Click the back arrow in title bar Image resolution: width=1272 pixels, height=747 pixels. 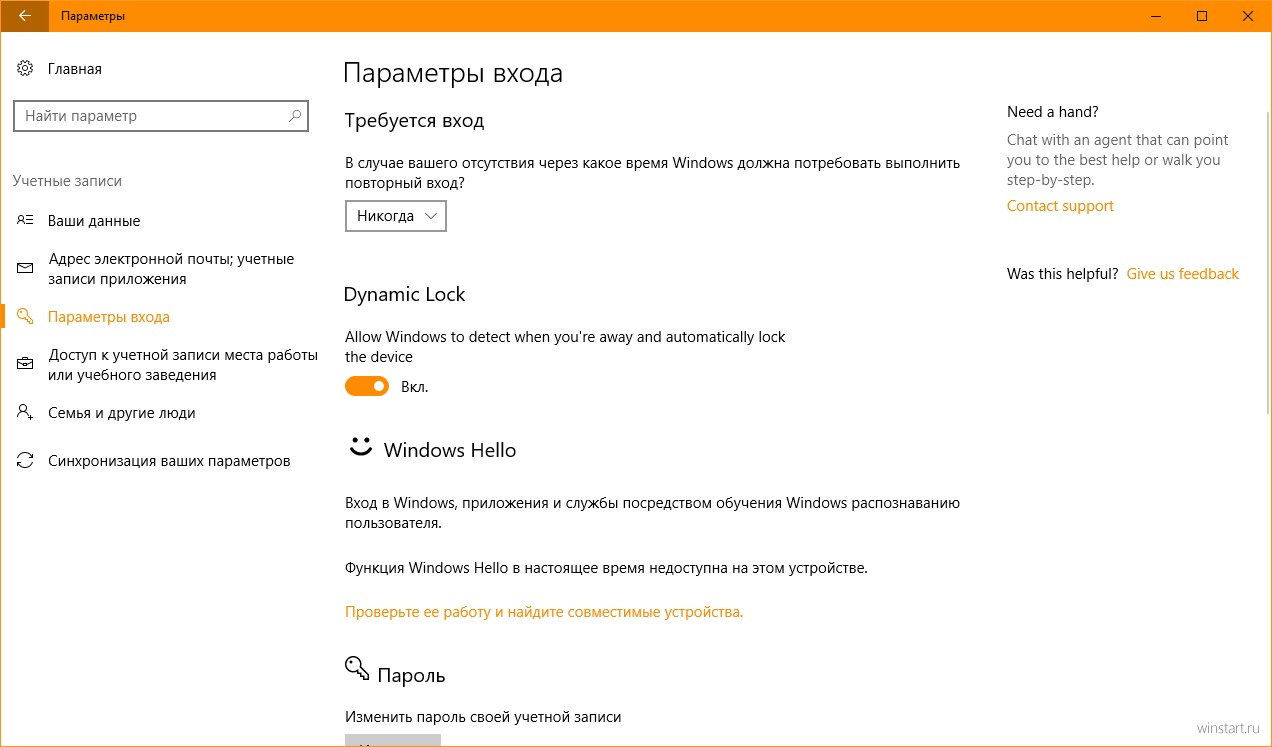(x=24, y=16)
